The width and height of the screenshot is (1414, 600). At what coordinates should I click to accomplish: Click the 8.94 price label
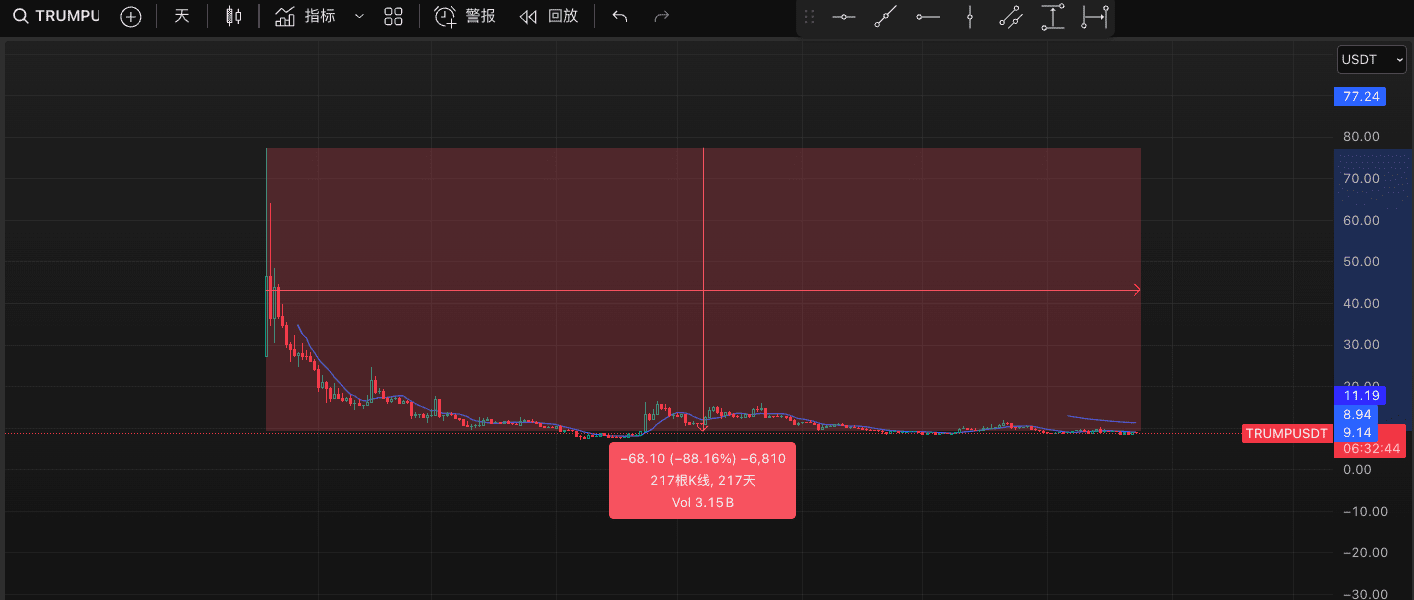[1356, 414]
